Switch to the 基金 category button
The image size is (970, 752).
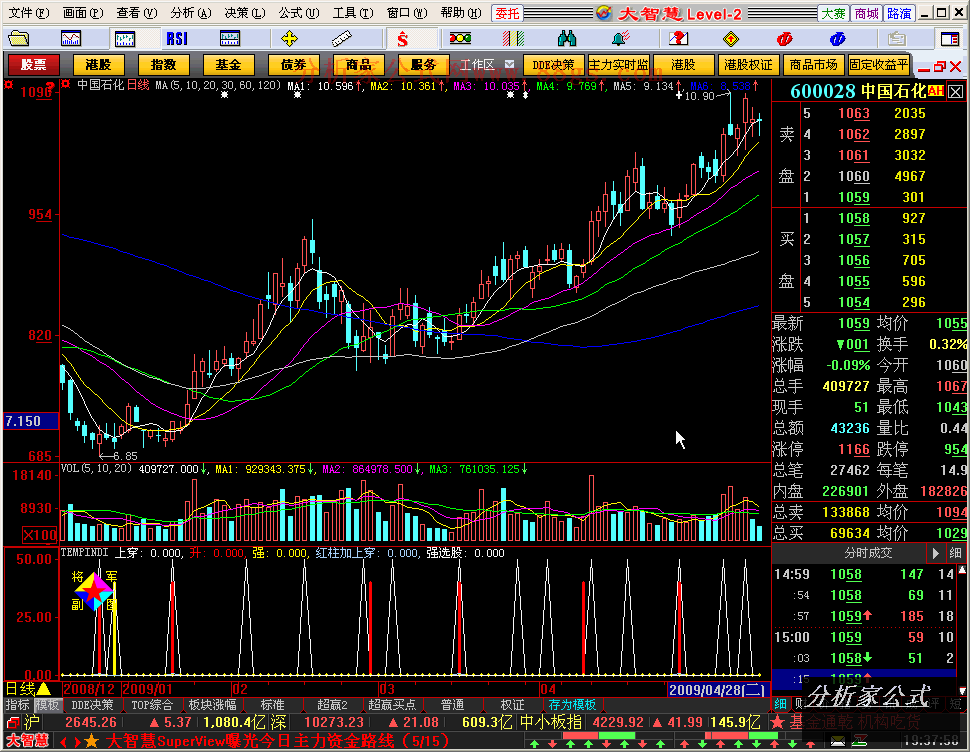pyautogui.click(x=228, y=64)
